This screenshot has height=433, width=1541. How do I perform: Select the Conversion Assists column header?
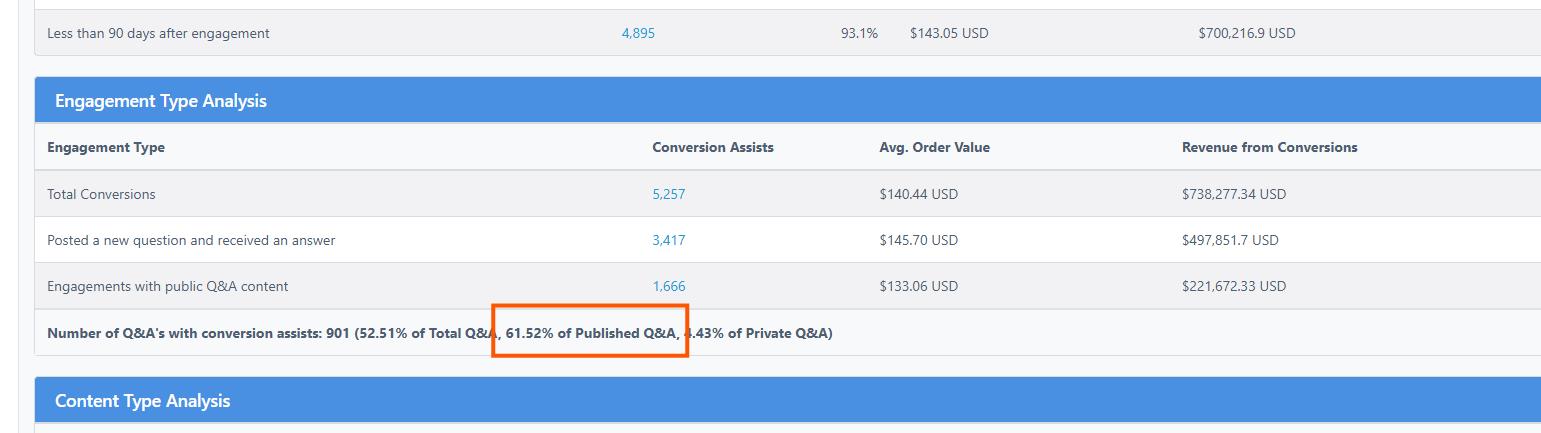pos(713,147)
